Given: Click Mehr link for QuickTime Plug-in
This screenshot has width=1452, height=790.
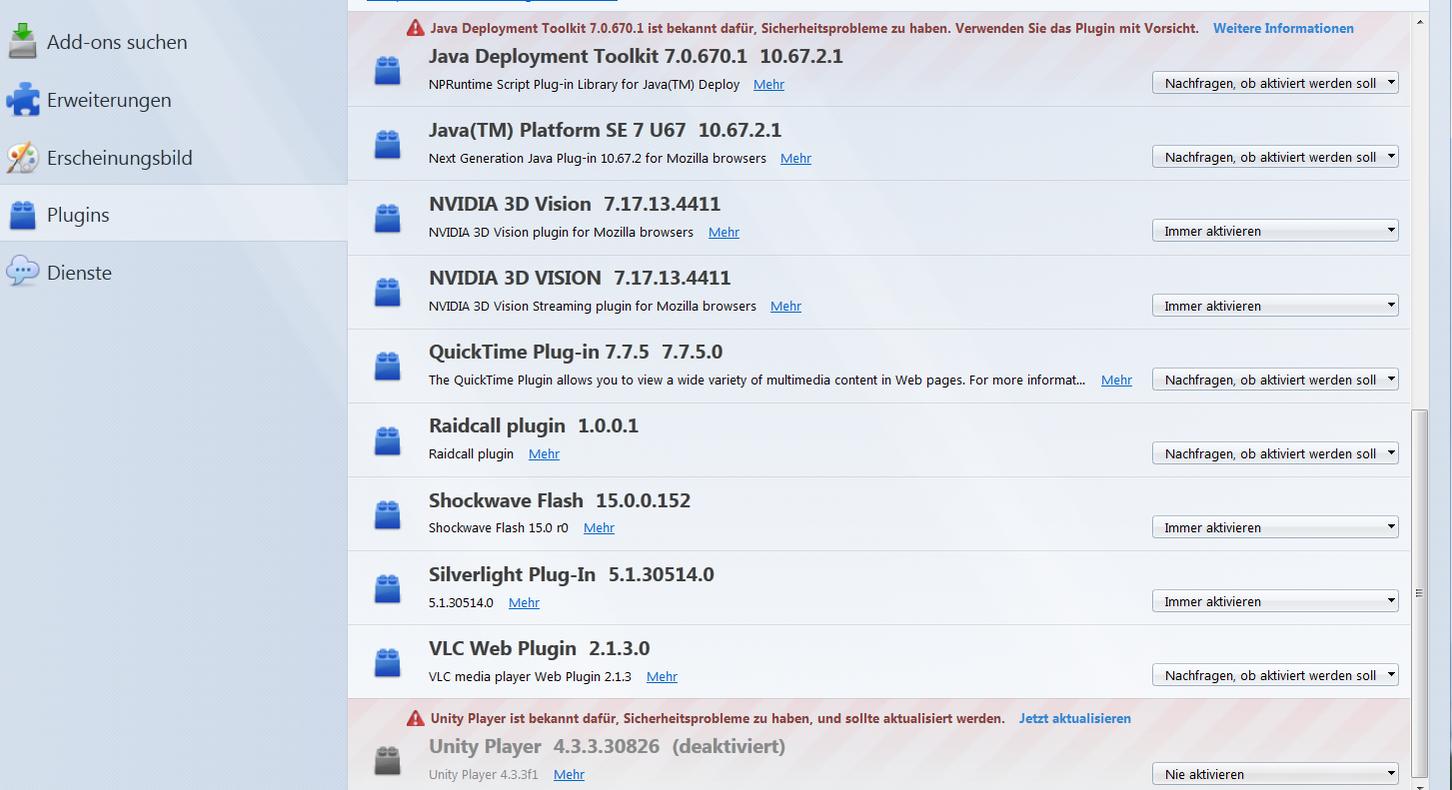Looking at the screenshot, I should pos(1116,380).
